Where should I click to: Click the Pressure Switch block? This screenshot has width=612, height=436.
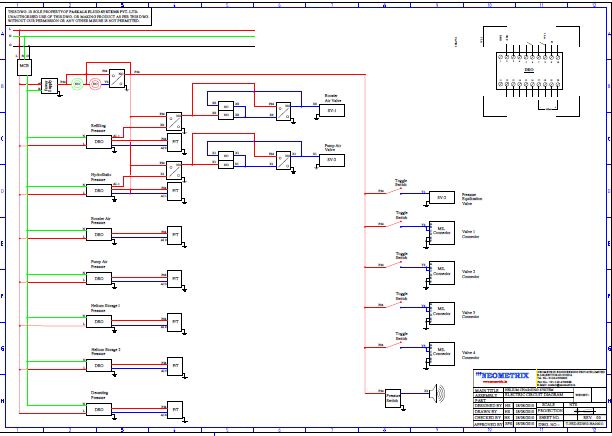[x=393, y=397]
